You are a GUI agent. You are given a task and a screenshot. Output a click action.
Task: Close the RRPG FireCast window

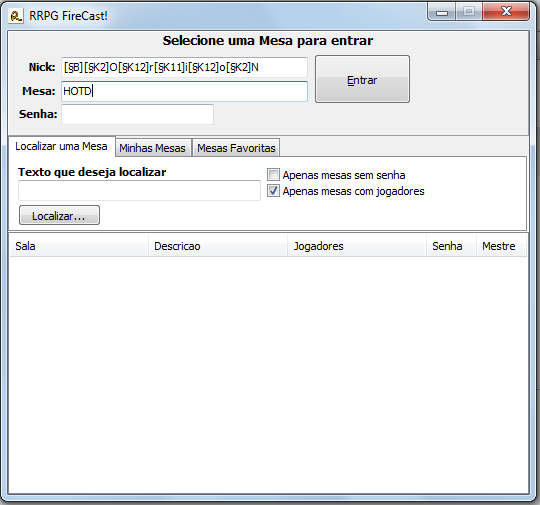[506, 12]
